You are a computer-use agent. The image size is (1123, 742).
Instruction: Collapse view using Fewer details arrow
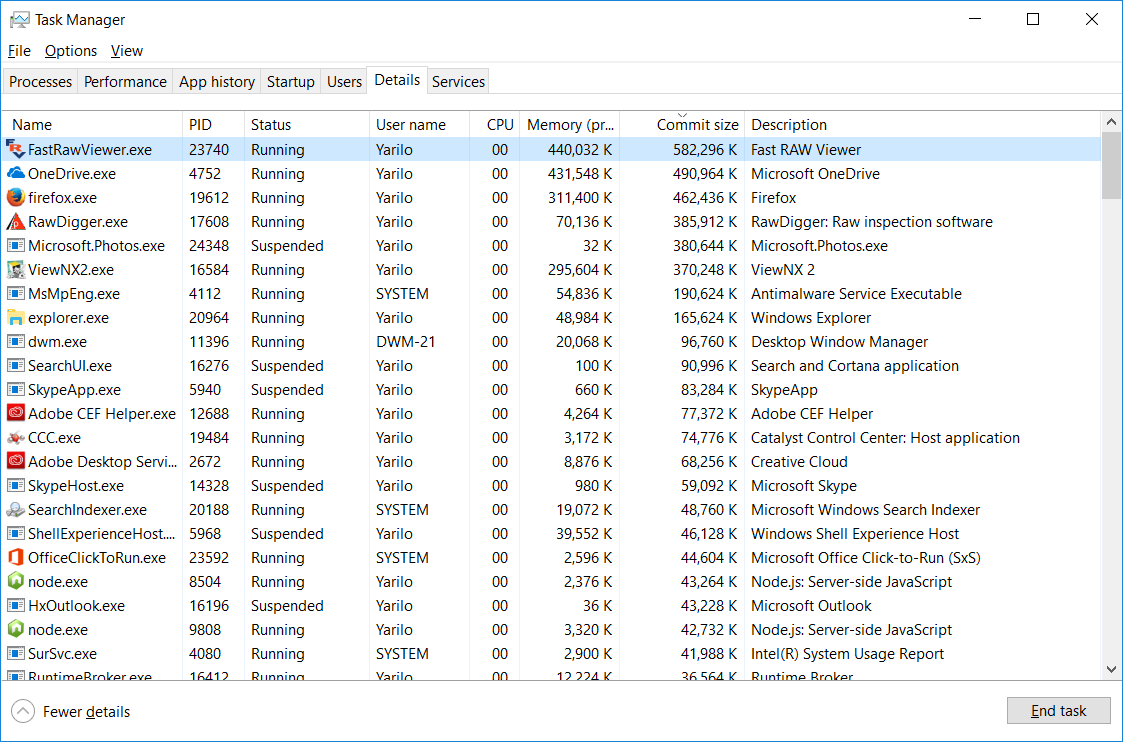click(22, 712)
